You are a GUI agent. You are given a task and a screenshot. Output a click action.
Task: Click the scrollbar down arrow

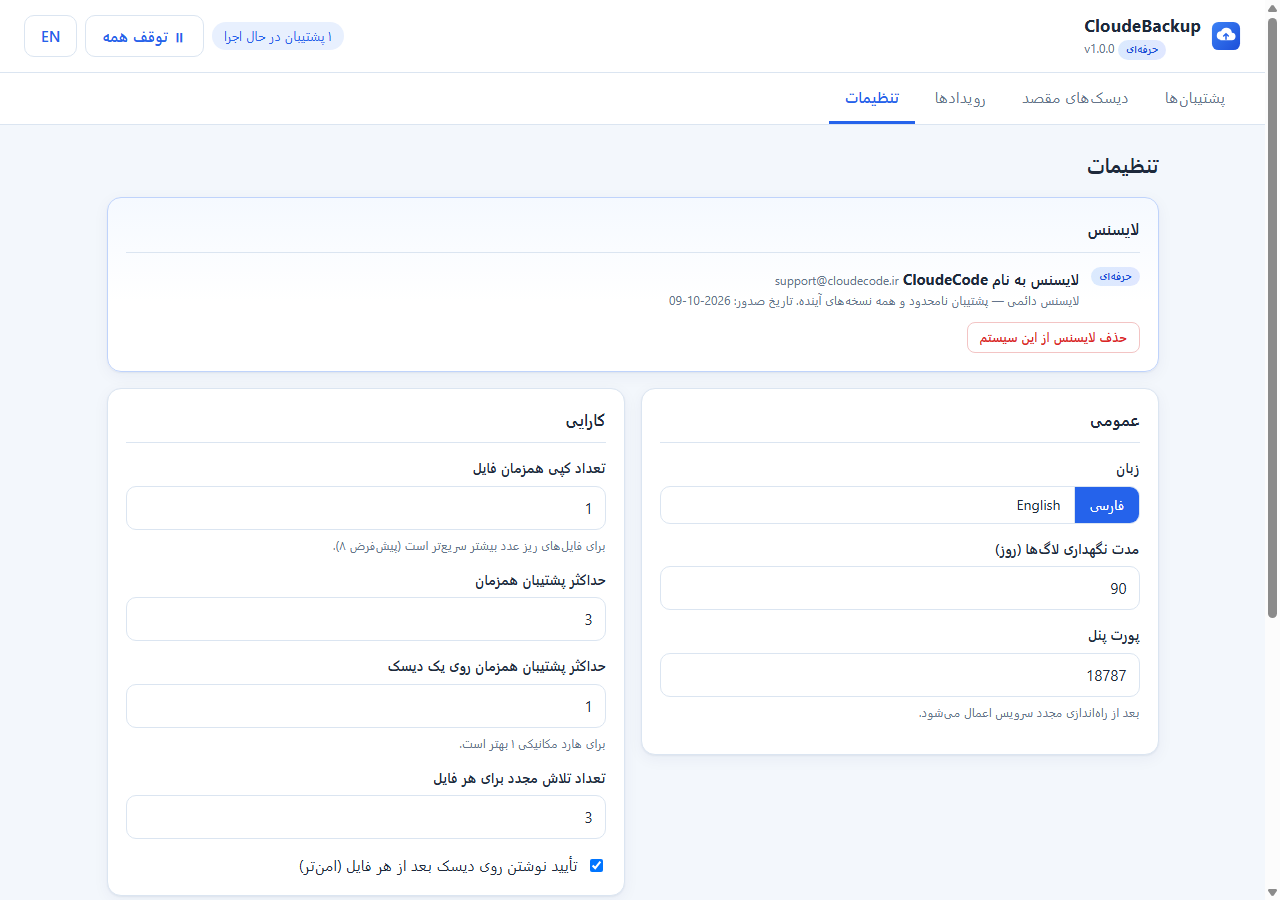[1272, 892]
